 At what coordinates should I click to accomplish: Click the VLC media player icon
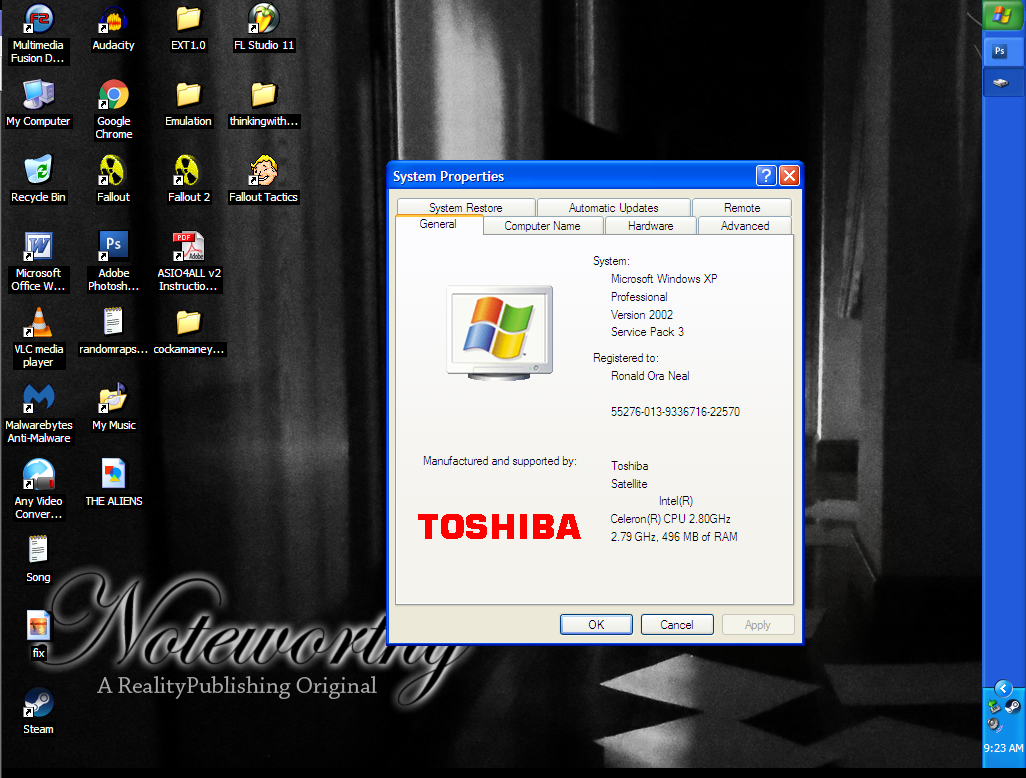tap(38, 324)
